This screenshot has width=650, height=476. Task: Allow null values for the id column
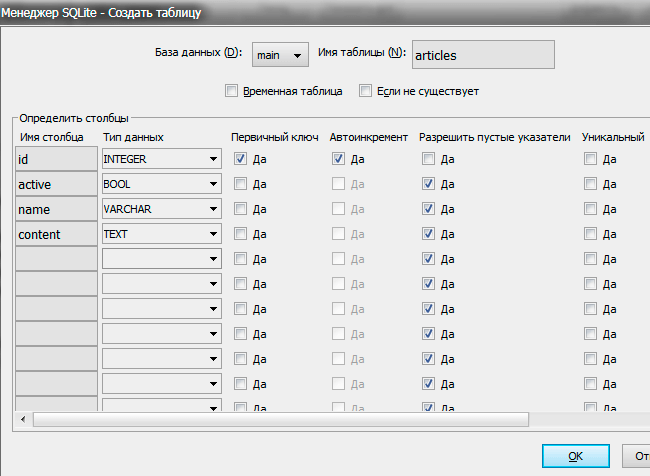click(x=428, y=158)
